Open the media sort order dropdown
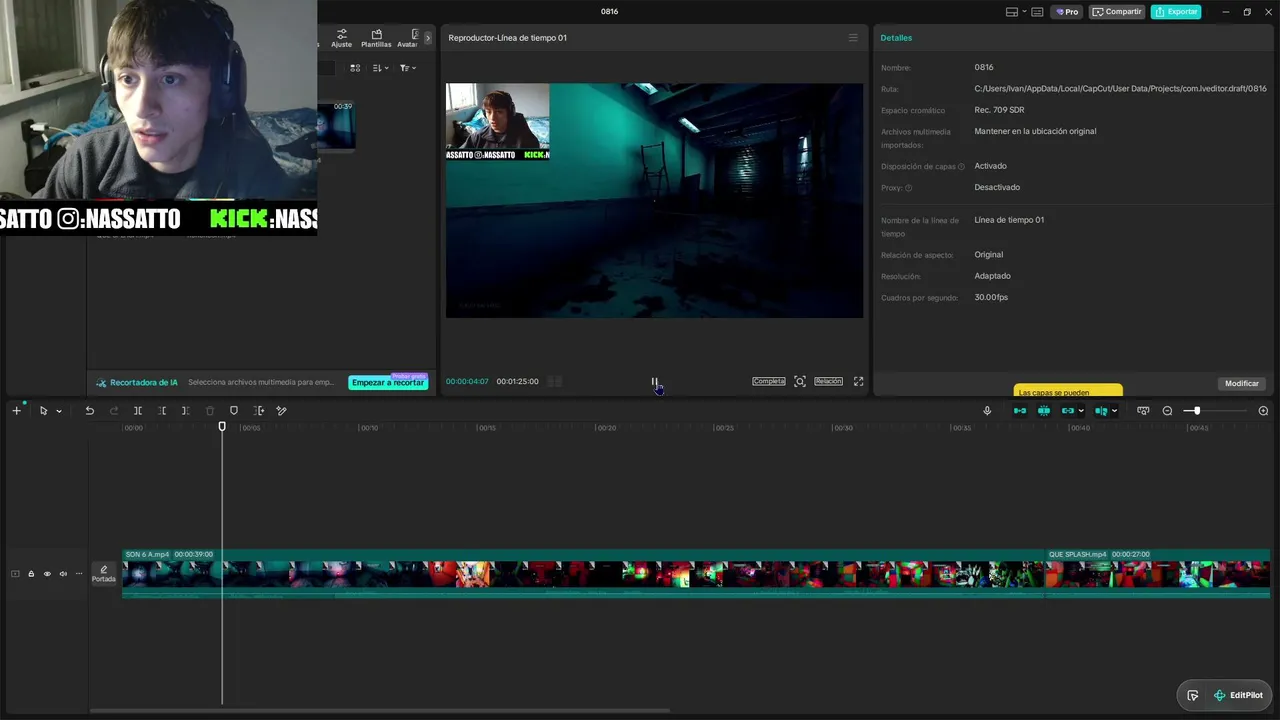This screenshot has width=1280, height=720. click(380, 68)
